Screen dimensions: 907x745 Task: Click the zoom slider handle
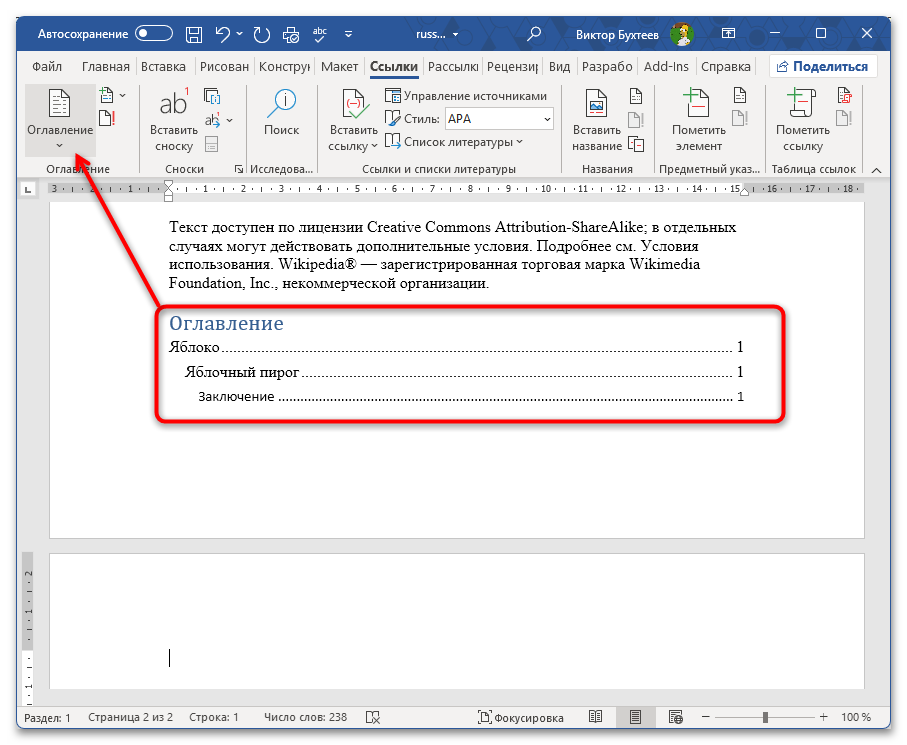pos(765,717)
